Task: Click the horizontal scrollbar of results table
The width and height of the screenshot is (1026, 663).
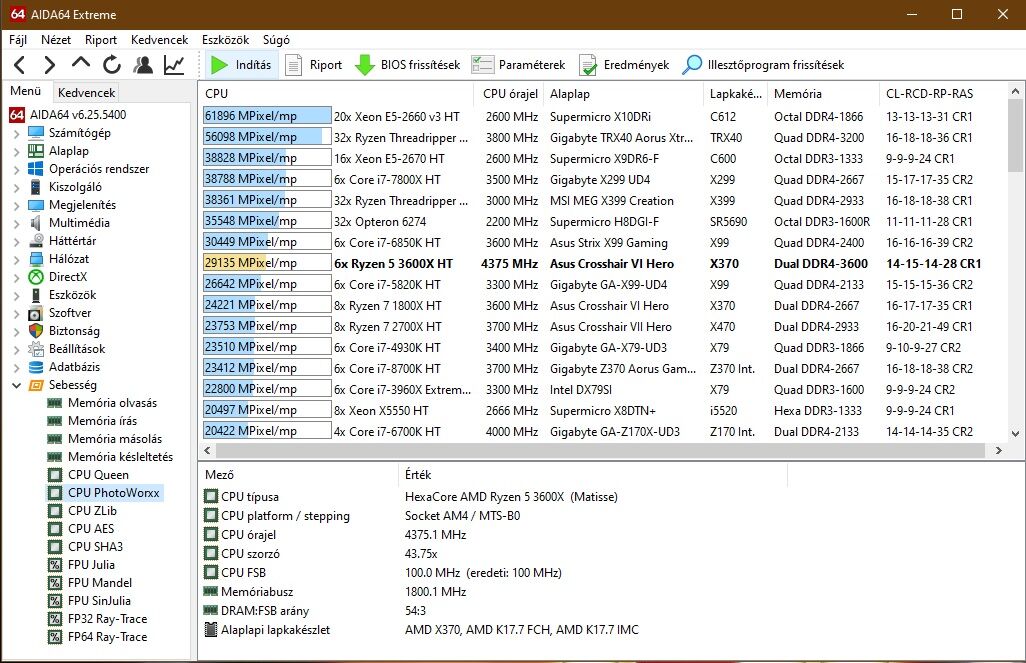Action: click(x=599, y=451)
